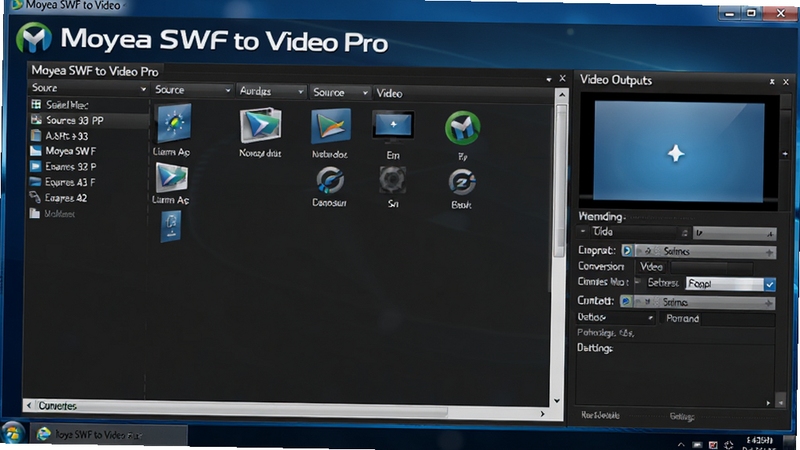
Task: Select the Moyea SWF sidebar row
Action: point(88,151)
